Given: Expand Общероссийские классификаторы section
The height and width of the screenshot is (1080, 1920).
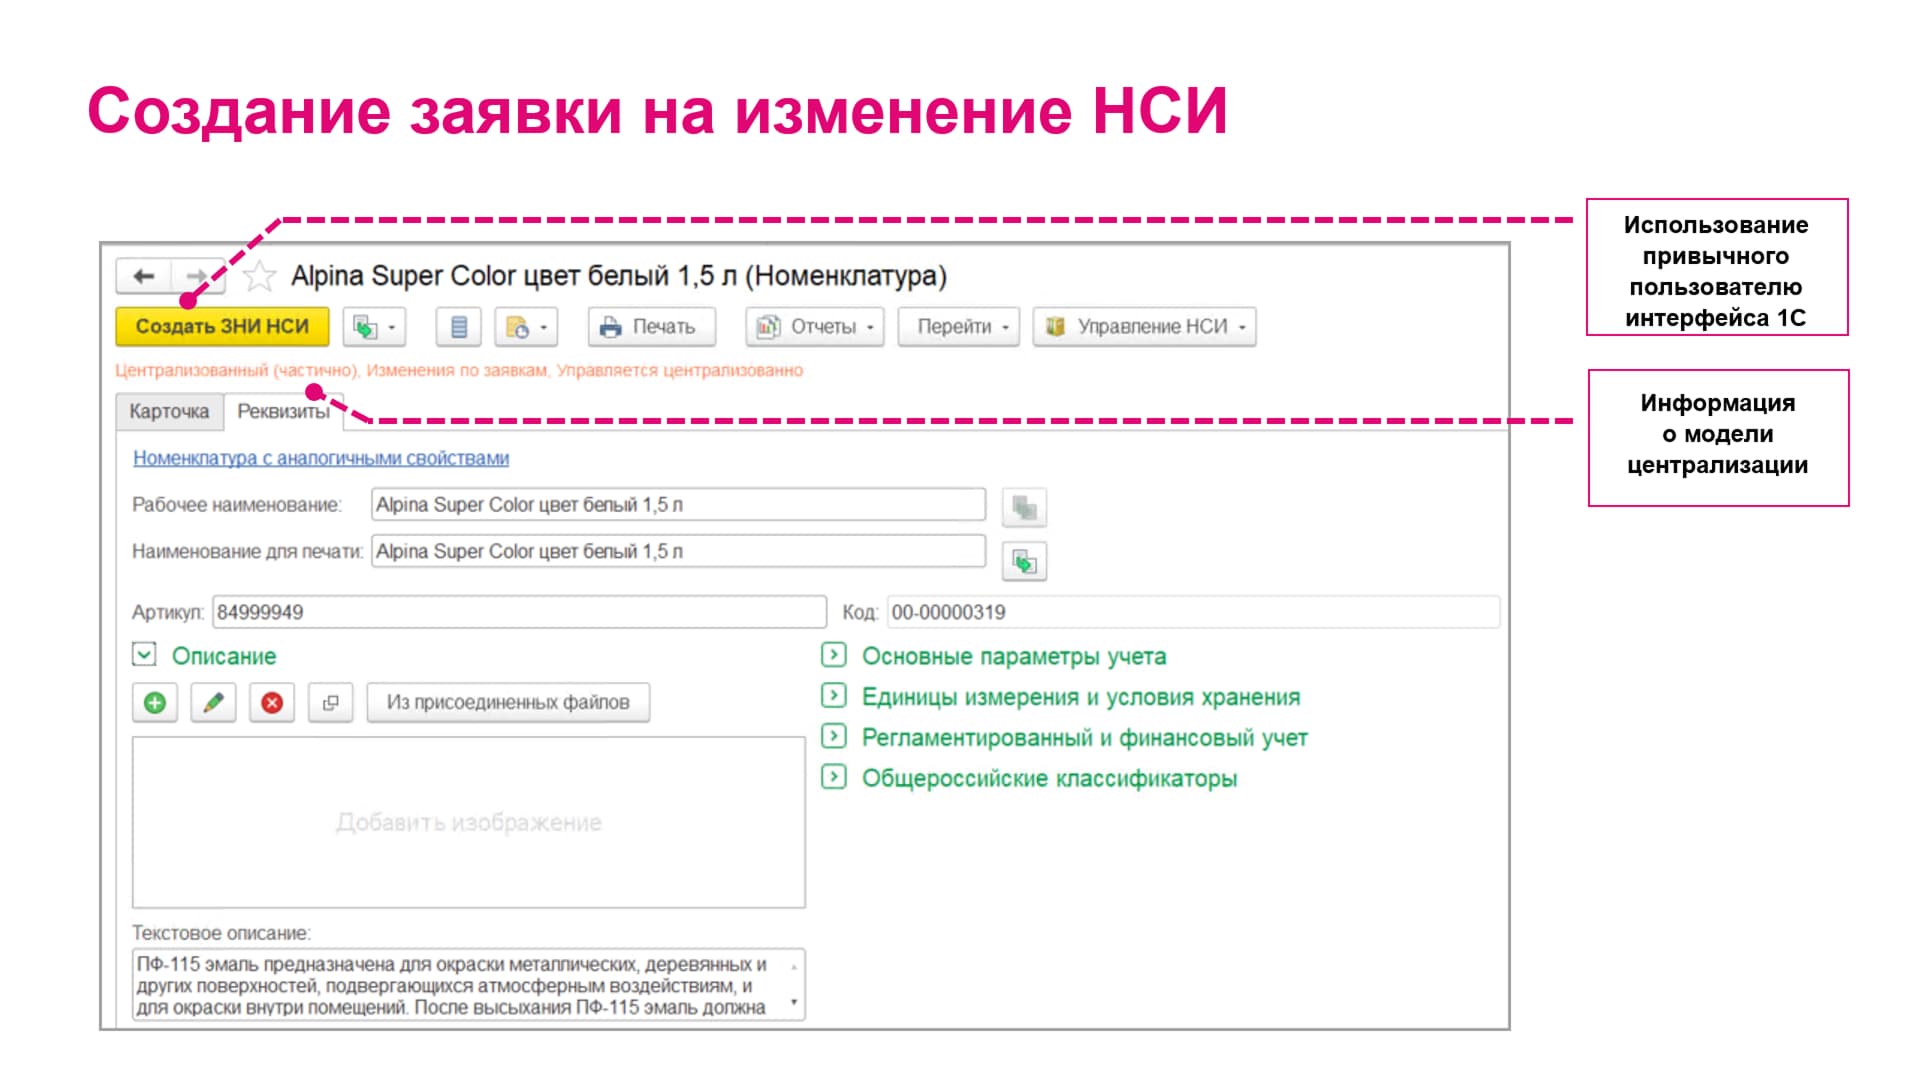Looking at the screenshot, I should tap(833, 777).
